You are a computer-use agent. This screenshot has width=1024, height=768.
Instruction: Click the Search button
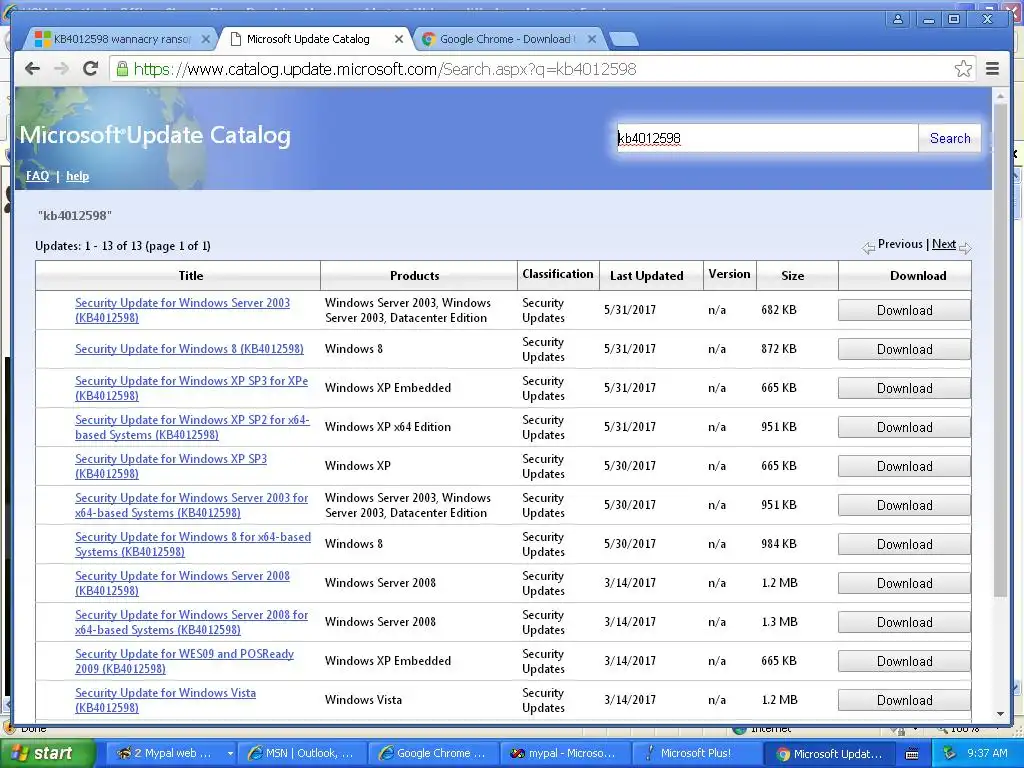[x=950, y=138]
